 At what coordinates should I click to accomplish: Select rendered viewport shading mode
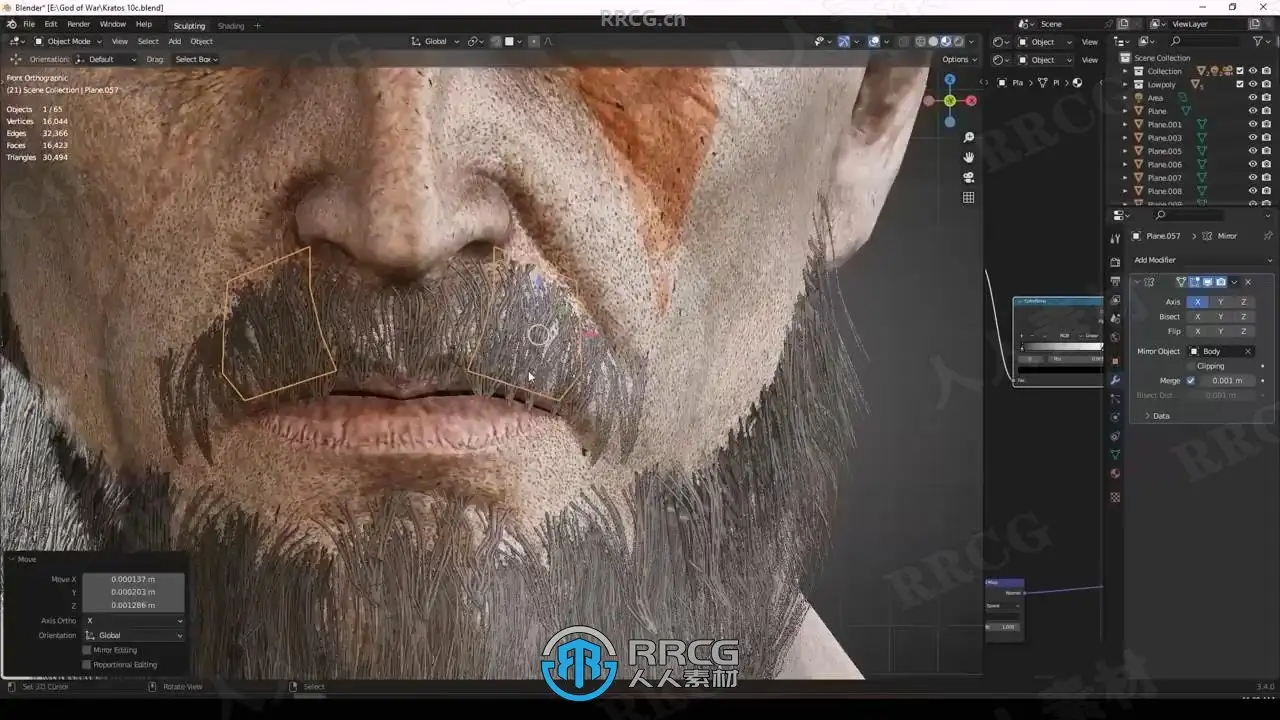coord(958,42)
